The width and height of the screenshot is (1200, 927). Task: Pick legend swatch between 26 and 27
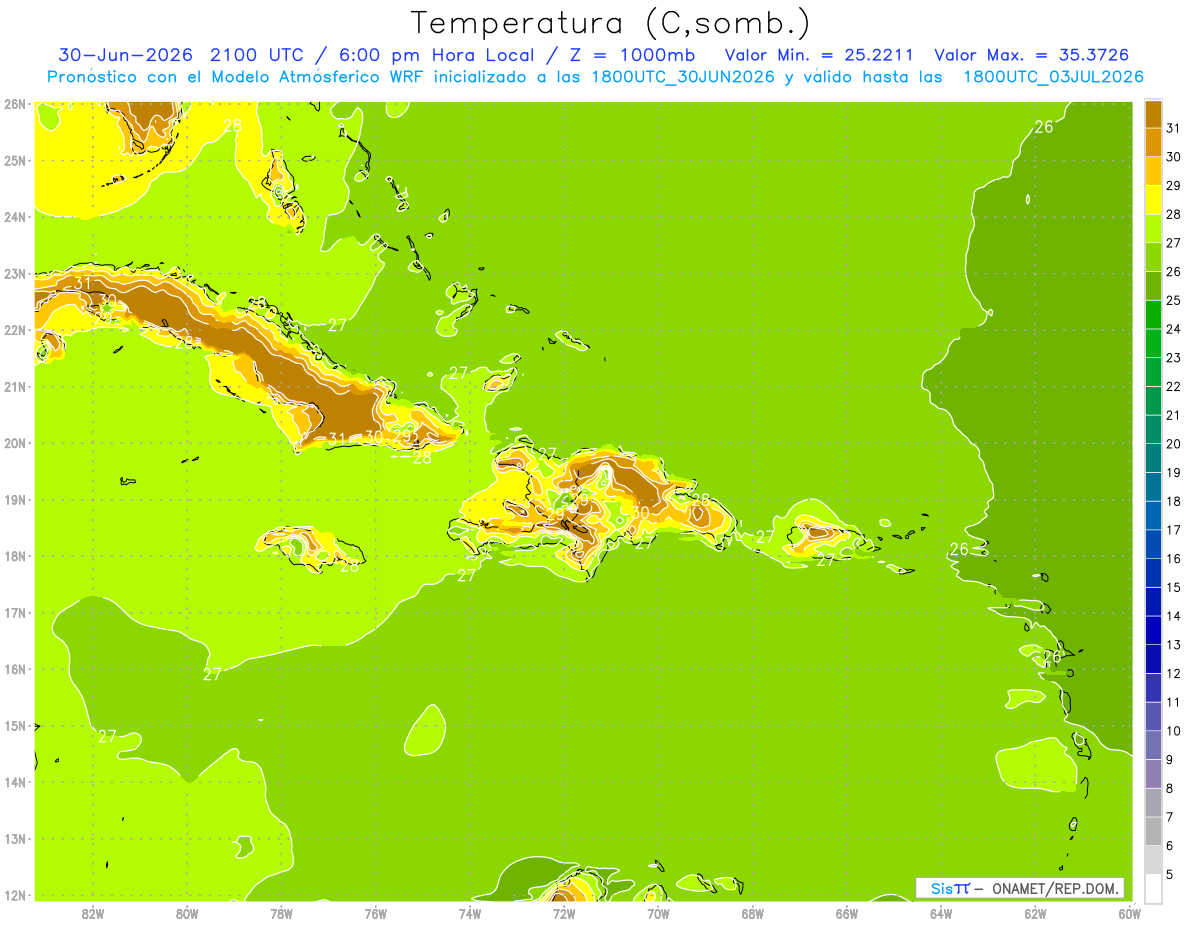[x=1153, y=257]
